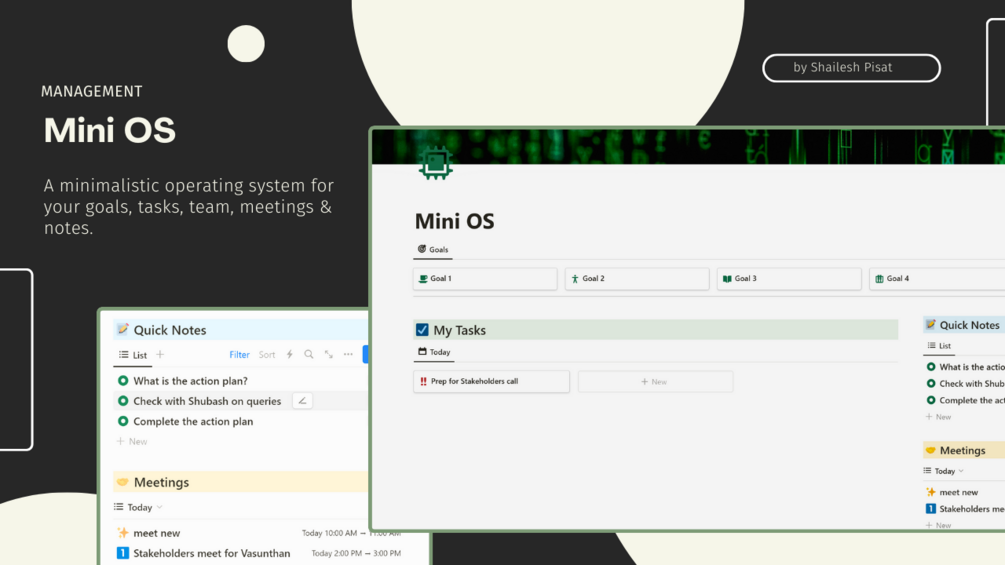
Task: Open note Check with Shubash on queries
Action: 207,401
